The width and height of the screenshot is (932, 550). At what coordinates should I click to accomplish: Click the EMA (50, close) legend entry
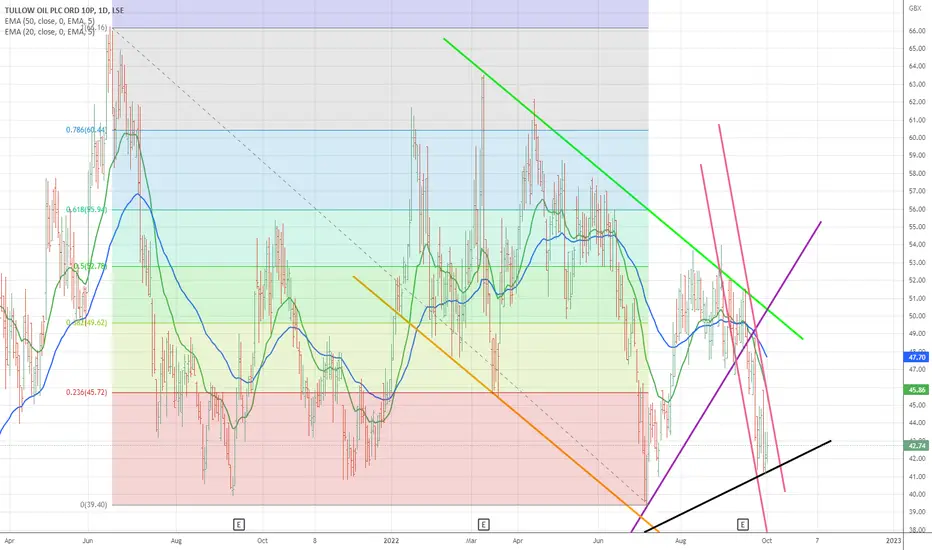pyautogui.click(x=49, y=21)
